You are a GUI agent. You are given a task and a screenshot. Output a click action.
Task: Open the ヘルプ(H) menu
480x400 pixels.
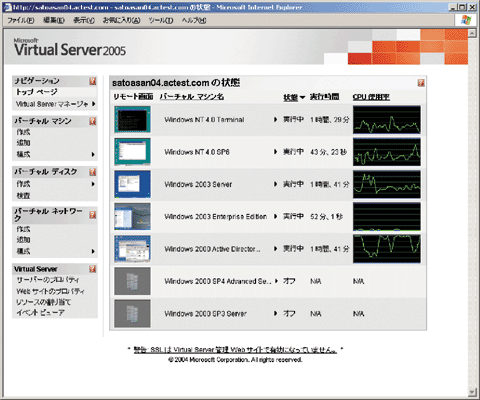tap(194, 21)
